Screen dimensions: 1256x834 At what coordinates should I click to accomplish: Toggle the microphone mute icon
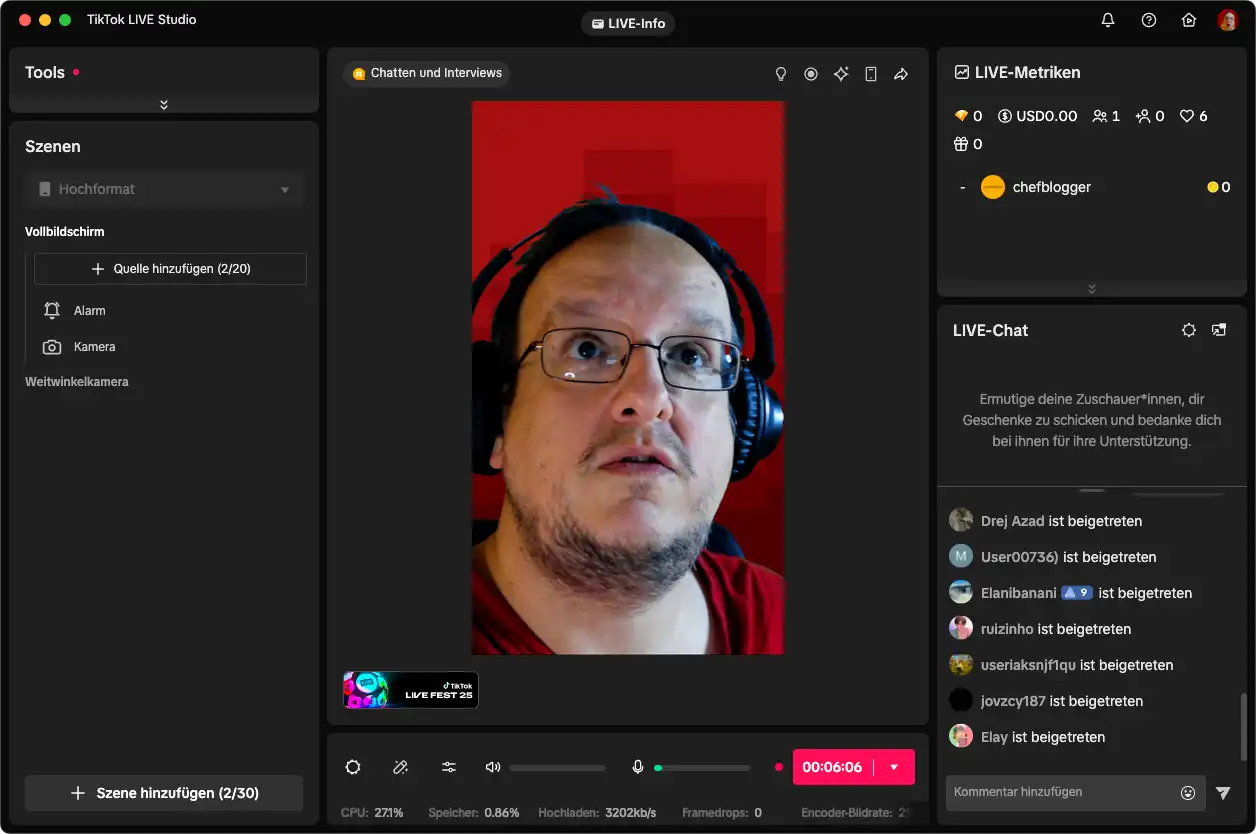637,767
